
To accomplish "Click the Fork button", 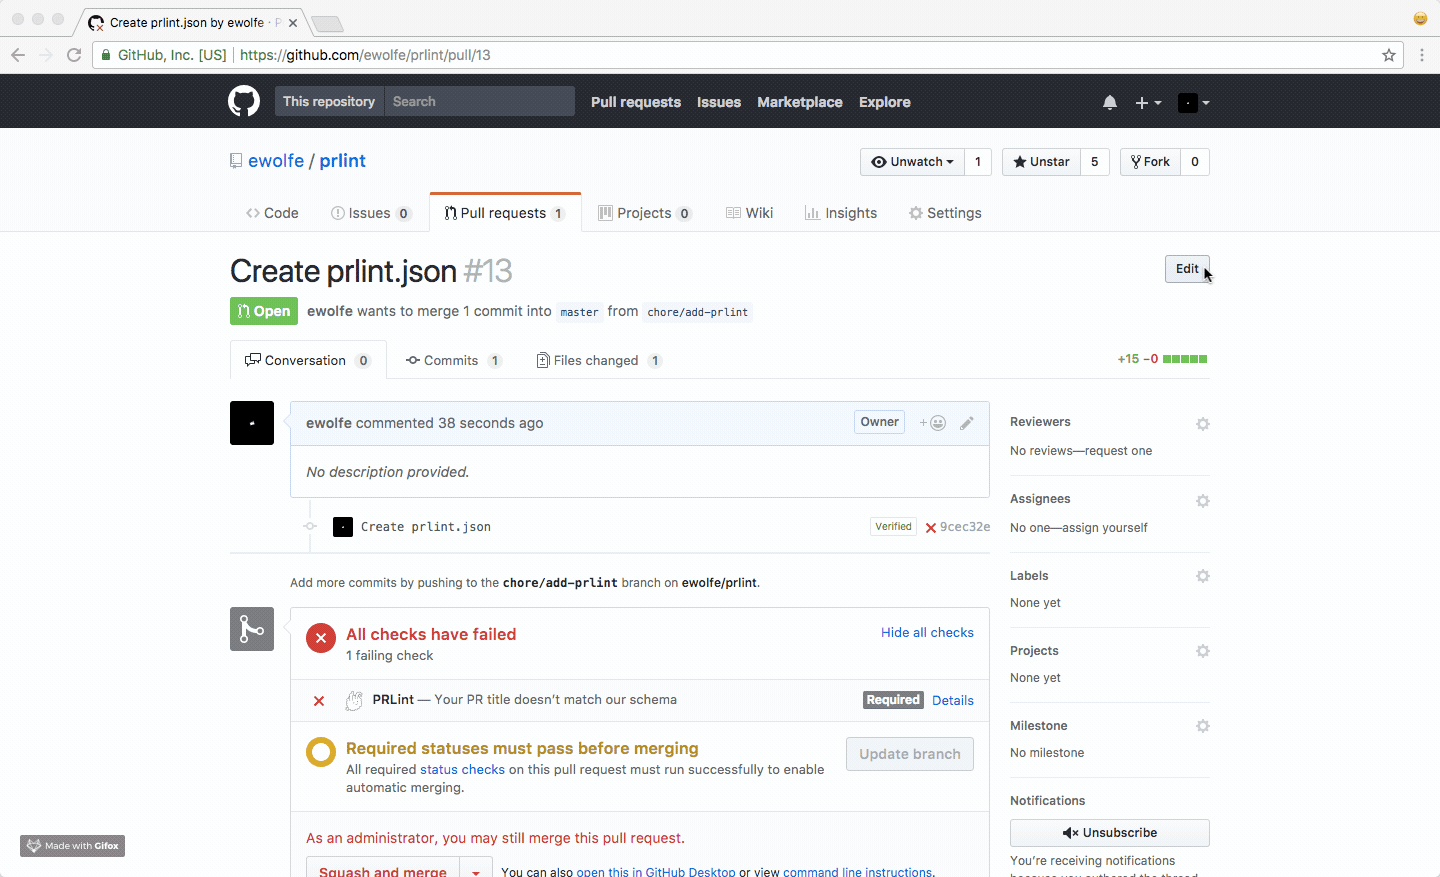I will click(1150, 162).
